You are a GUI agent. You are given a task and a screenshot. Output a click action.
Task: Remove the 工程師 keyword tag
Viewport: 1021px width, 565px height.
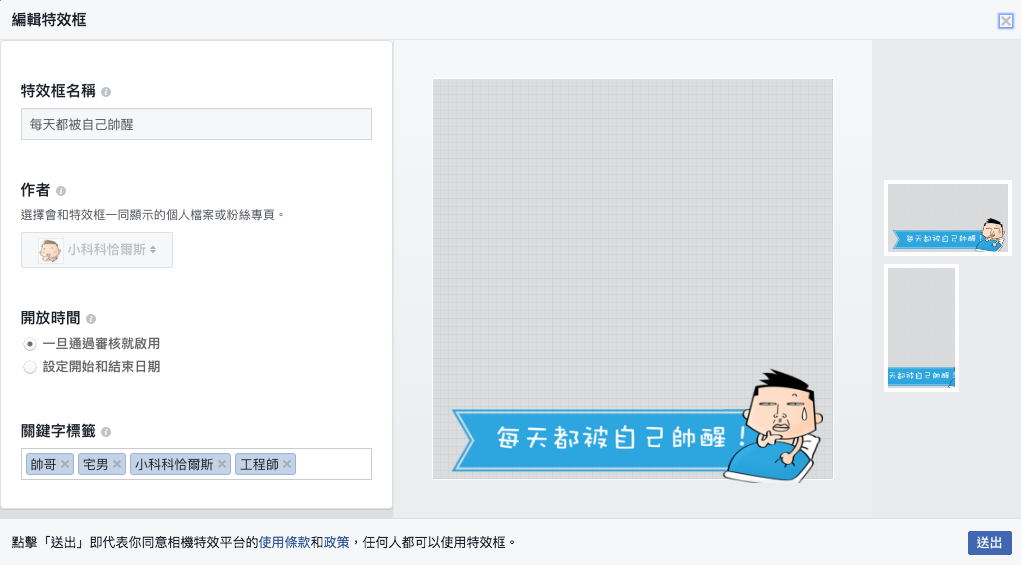pos(287,464)
